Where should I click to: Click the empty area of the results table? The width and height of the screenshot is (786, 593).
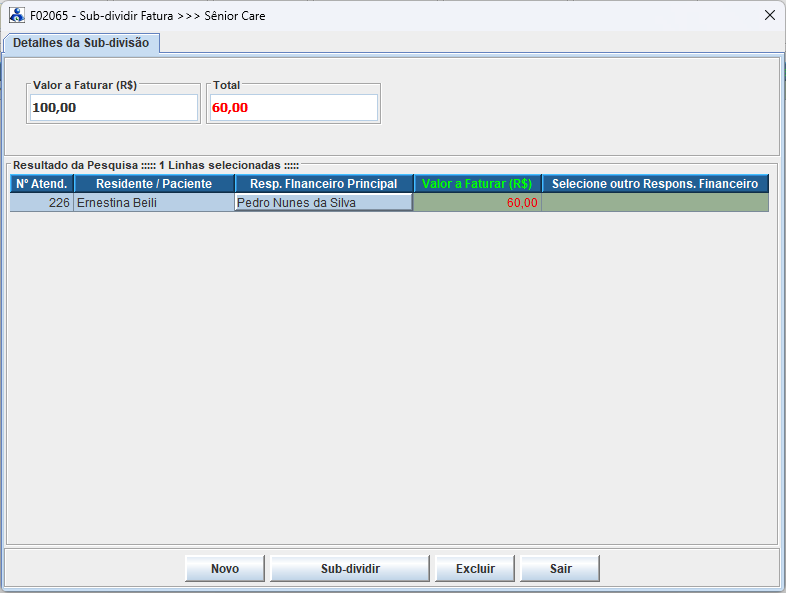point(390,380)
